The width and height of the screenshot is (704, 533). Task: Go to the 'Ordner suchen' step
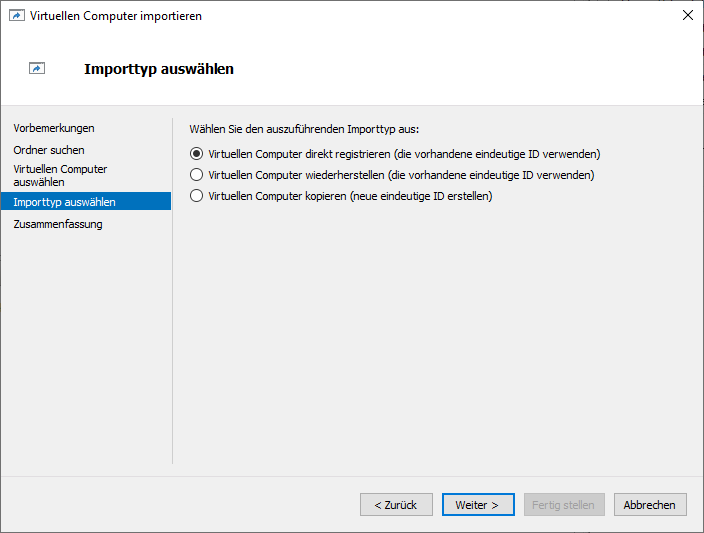pyautogui.click(x=49, y=150)
